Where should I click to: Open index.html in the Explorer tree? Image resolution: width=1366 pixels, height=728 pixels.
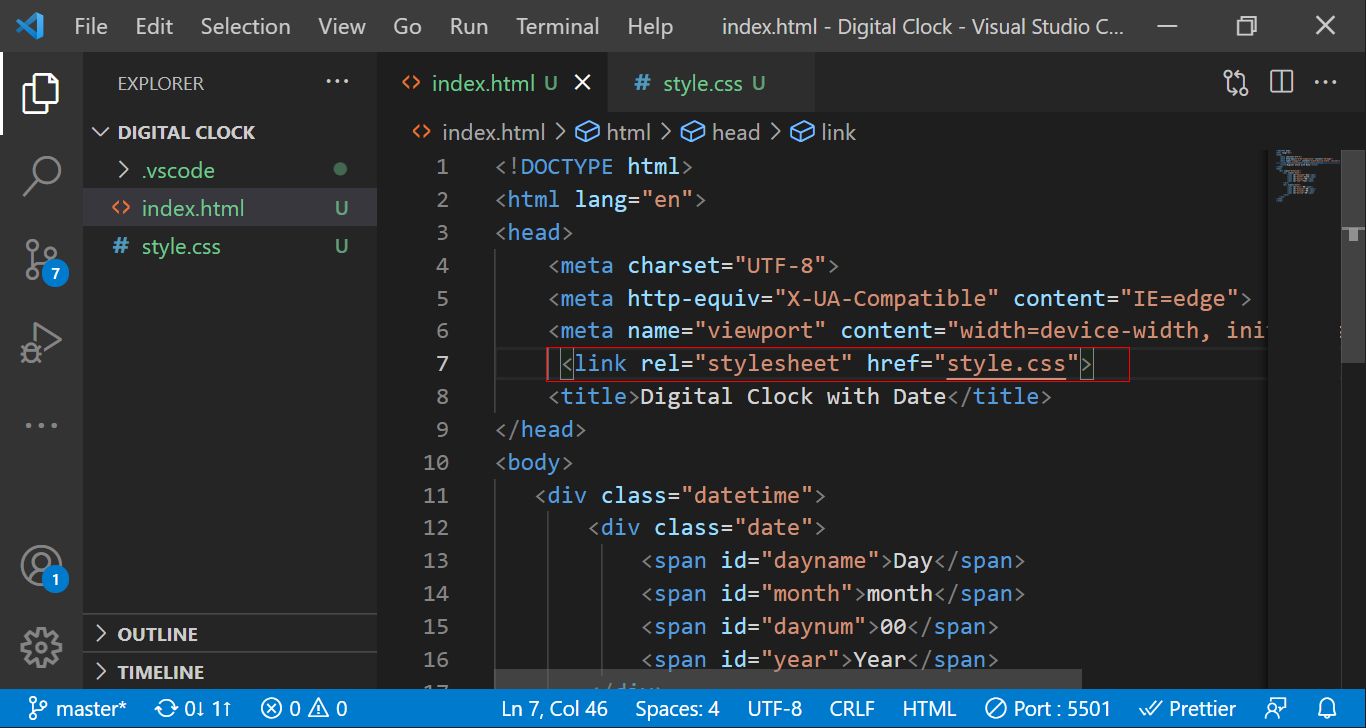point(230,208)
